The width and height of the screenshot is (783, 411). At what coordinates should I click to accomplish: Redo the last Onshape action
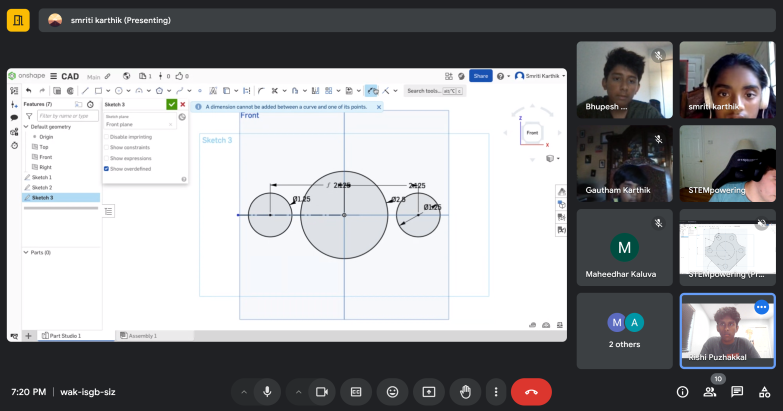click(42, 91)
